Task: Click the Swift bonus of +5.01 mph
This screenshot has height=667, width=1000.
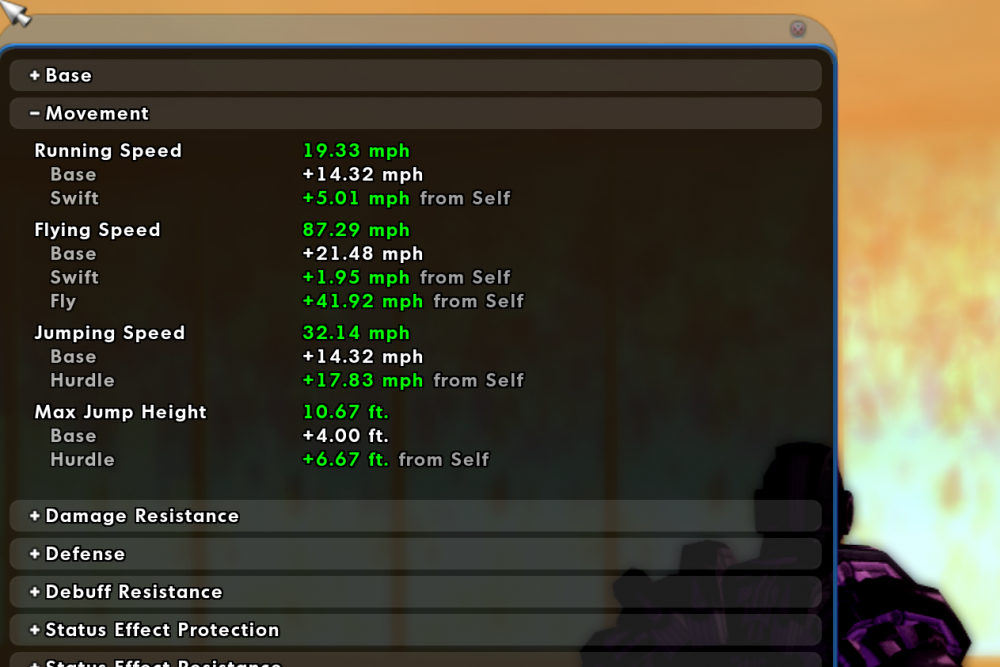Action: pos(356,198)
